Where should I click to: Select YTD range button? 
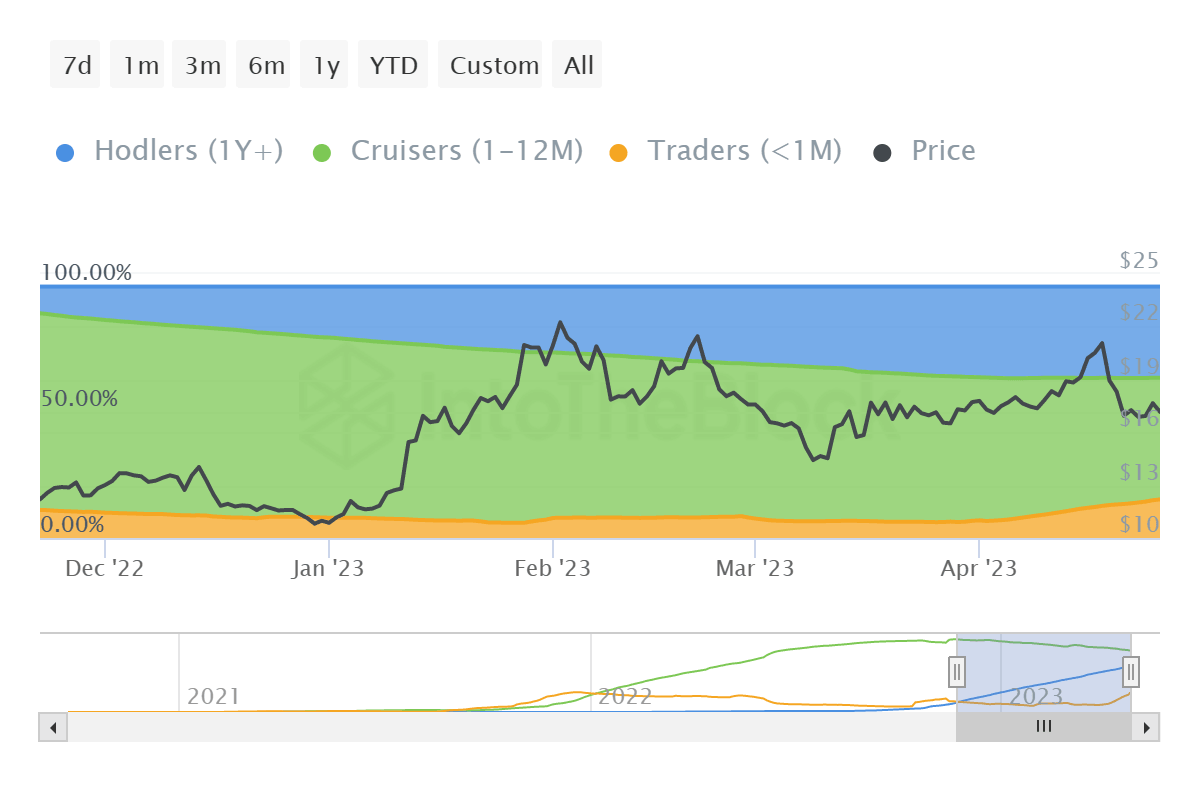click(x=393, y=65)
